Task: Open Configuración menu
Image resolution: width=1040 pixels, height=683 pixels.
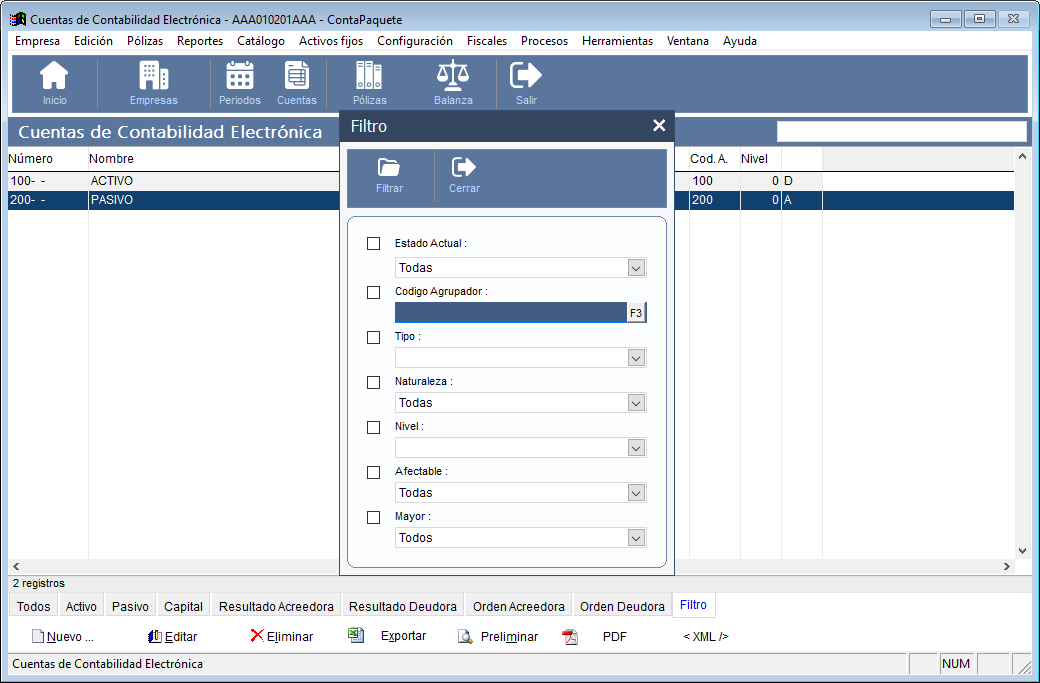Action: (x=415, y=41)
